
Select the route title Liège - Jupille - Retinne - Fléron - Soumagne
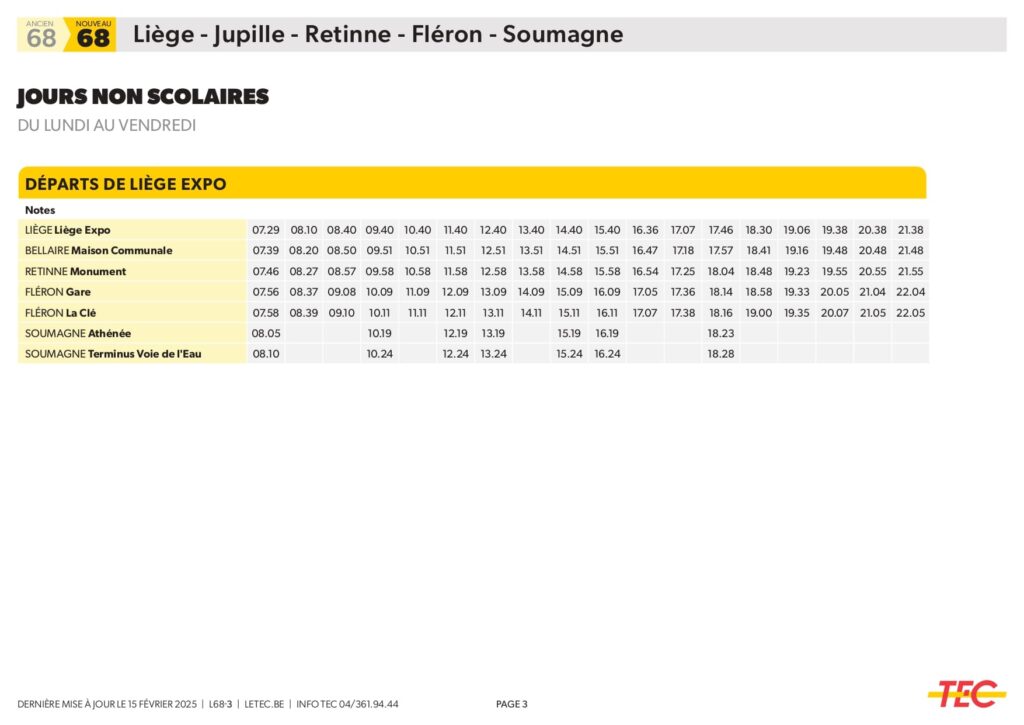pyautogui.click(x=378, y=35)
